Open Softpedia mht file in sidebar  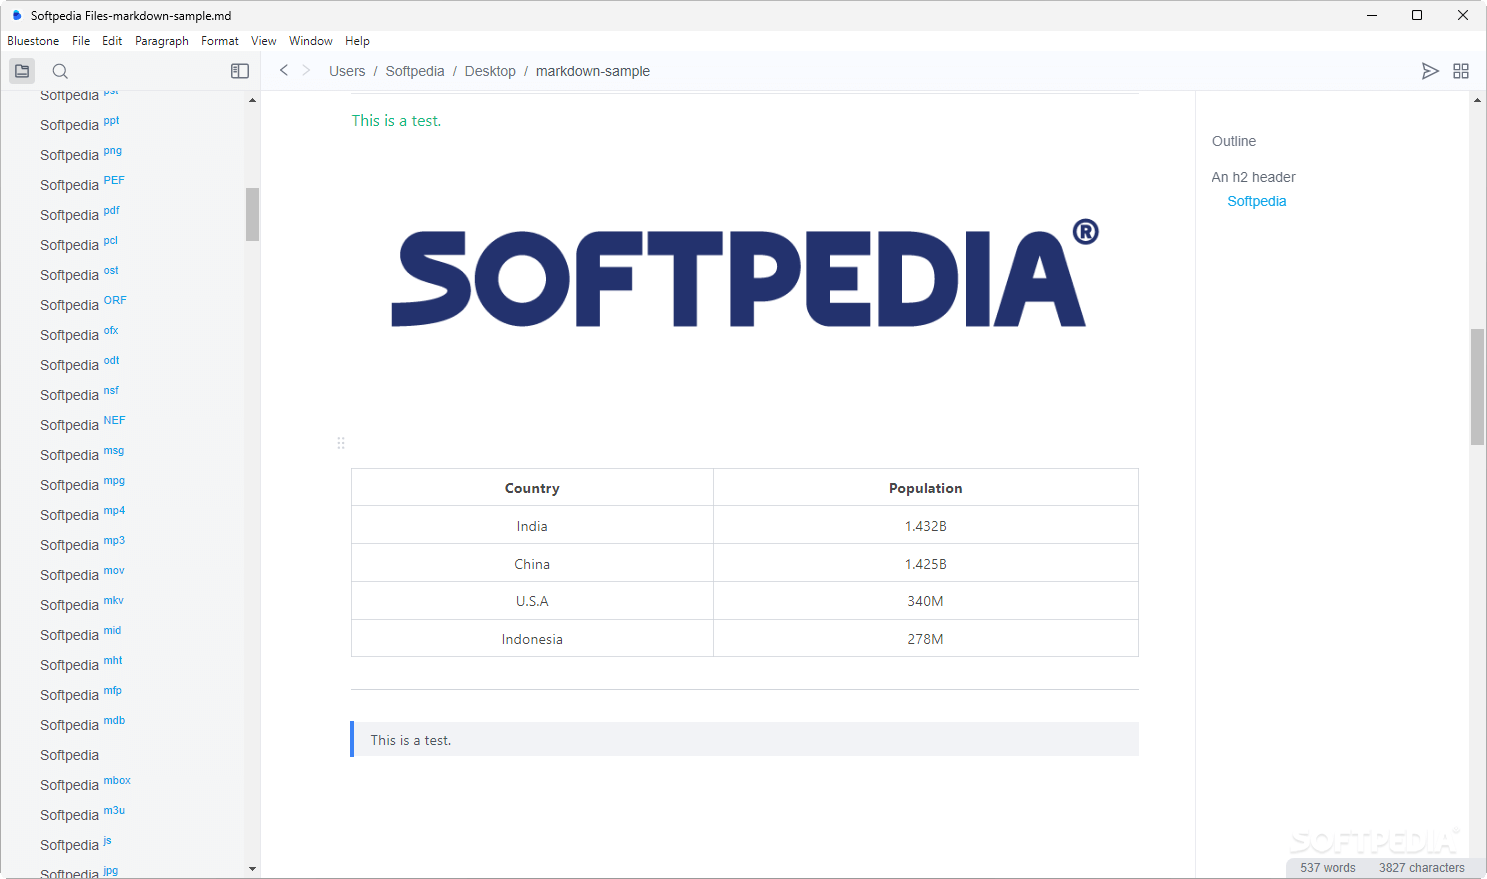point(81,664)
